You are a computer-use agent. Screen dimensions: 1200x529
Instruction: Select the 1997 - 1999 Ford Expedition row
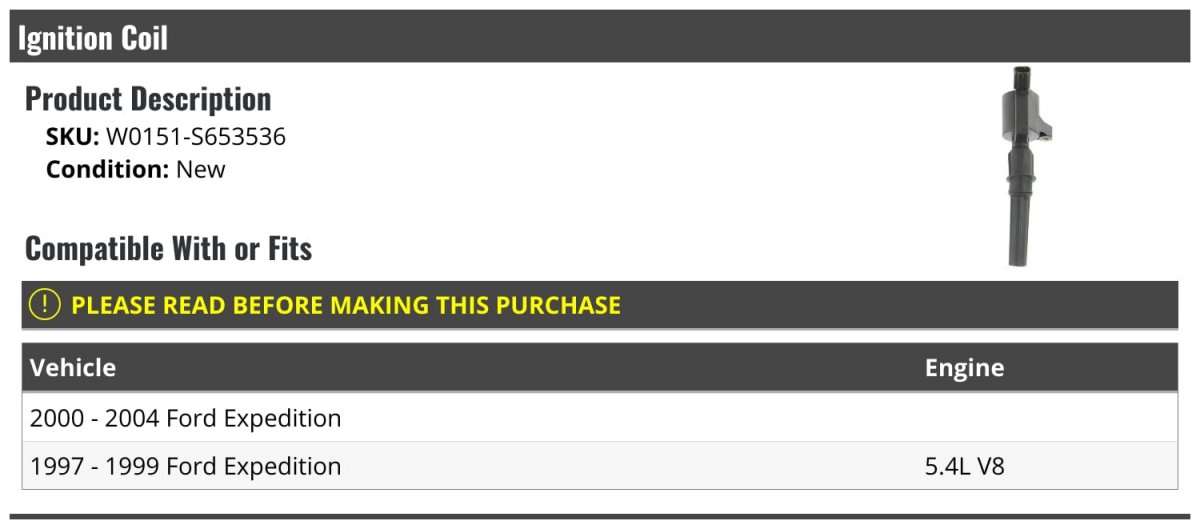pyautogui.click(x=186, y=466)
